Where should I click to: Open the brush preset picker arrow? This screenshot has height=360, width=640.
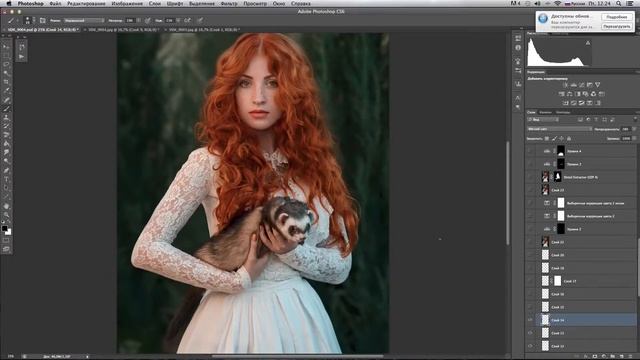coord(33,20)
